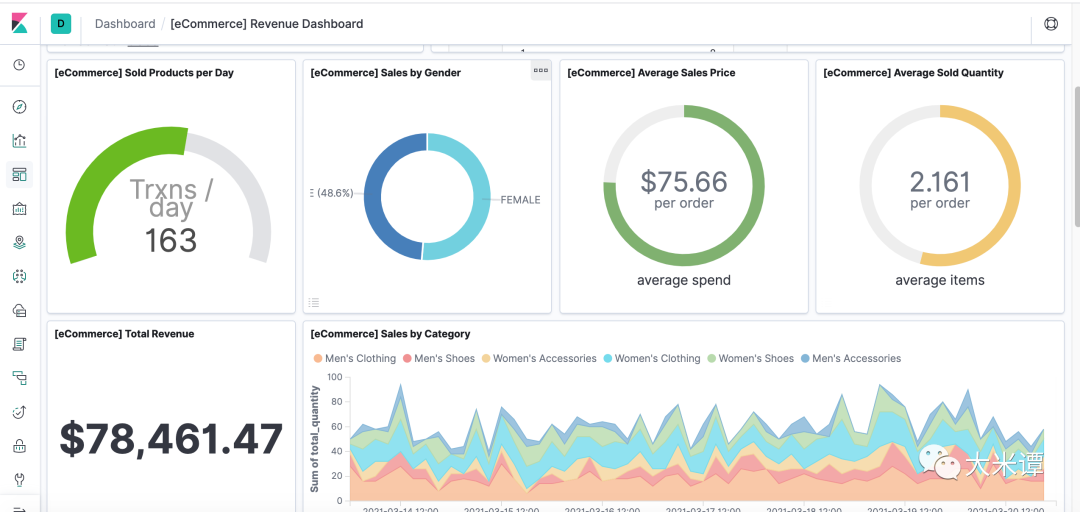The image size is (1080, 512).
Task: Open panel options on Sales by Gender
Action: [x=541, y=70]
